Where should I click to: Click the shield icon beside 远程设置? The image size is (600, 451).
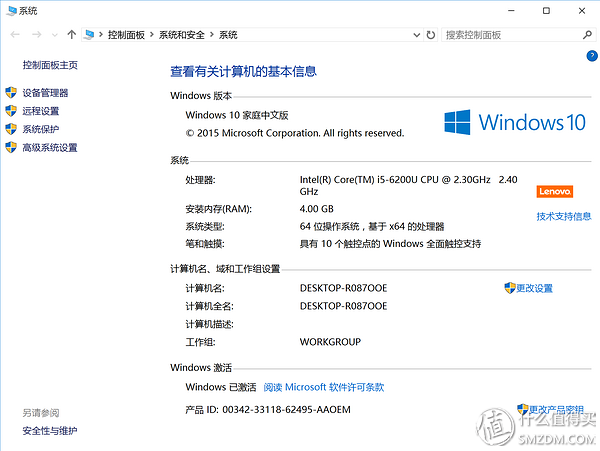tap(11, 111)
